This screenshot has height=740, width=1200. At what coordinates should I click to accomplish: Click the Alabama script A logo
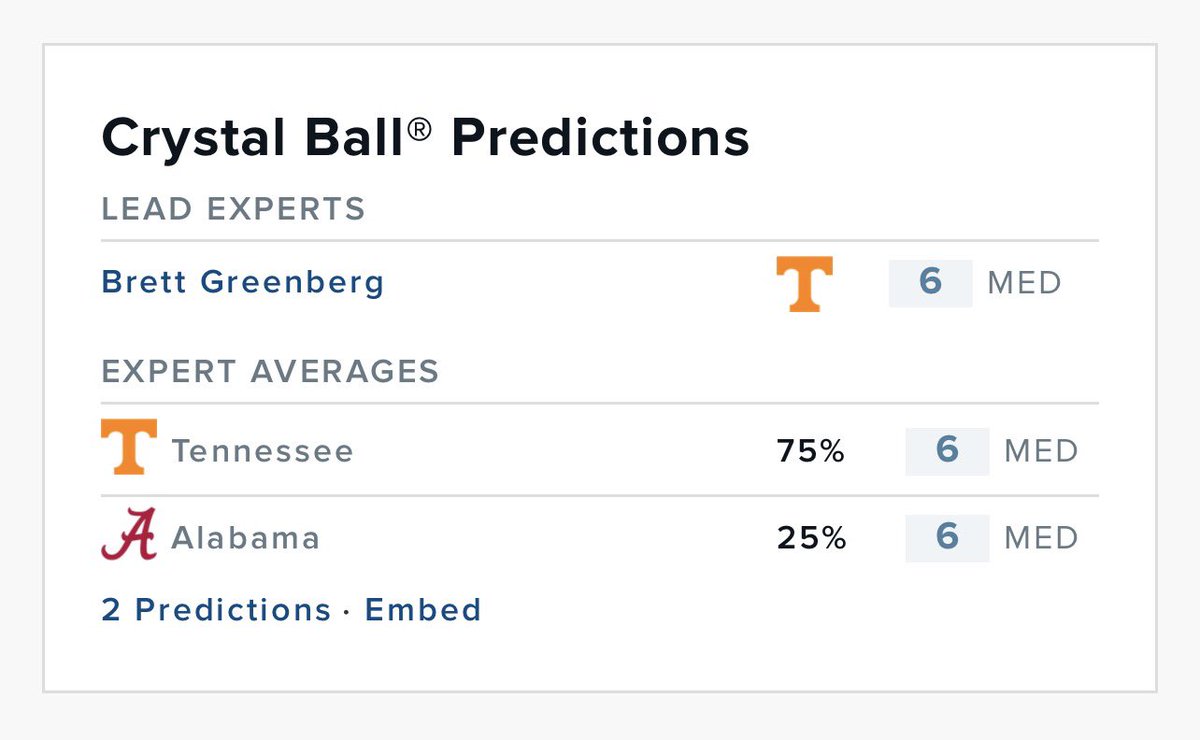(x=129, y=535)
